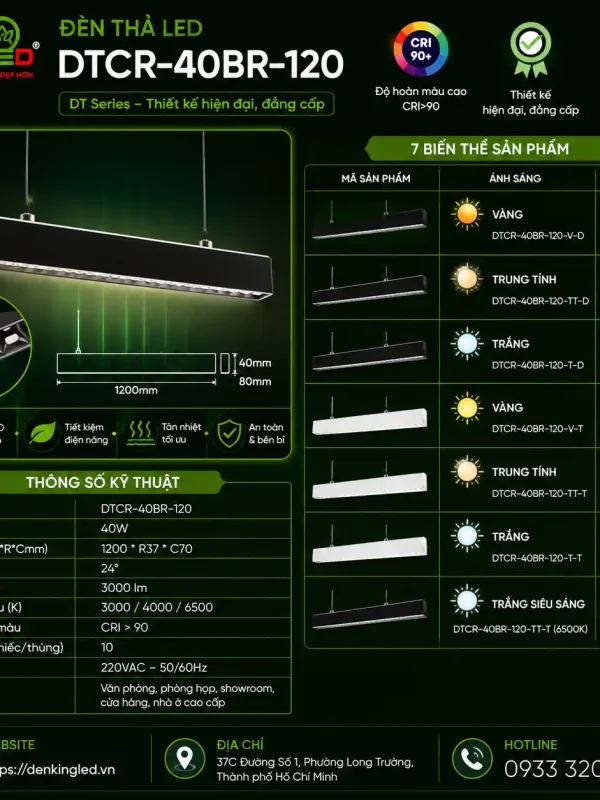The width and height of the screenshot is (600, 800).
Task: Click the code DTCR-40BR-120-TT-T (6500K)
Action: click(x=520, y=629)
